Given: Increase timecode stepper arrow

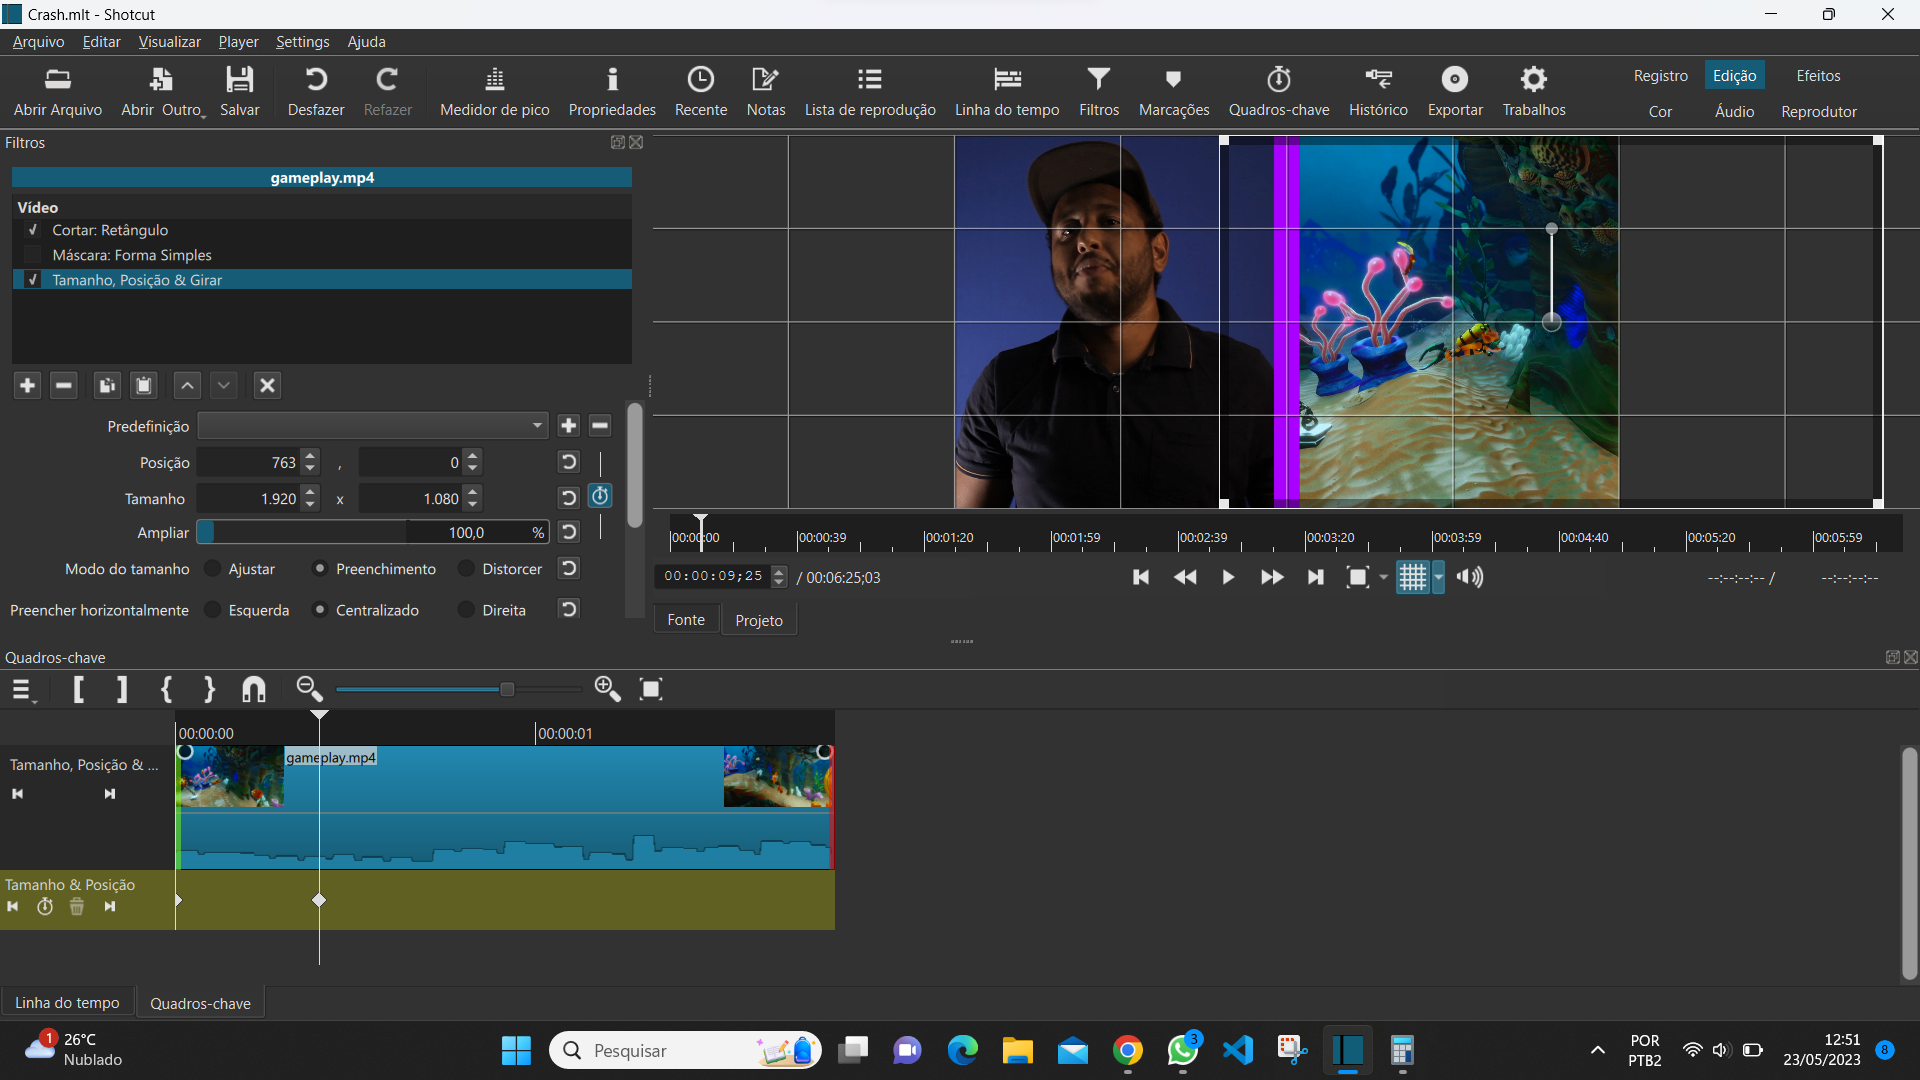Looking at the screenshot, I should 779,572.
